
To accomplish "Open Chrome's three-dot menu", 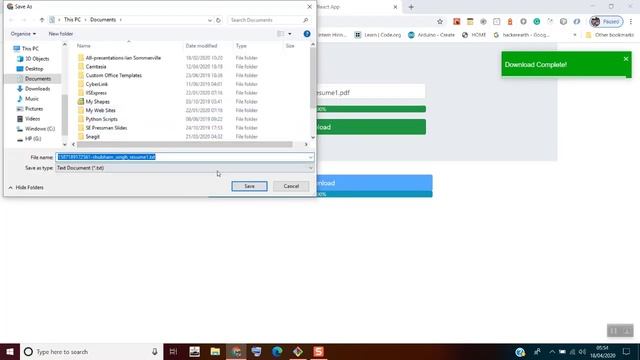I will [631, 22].
